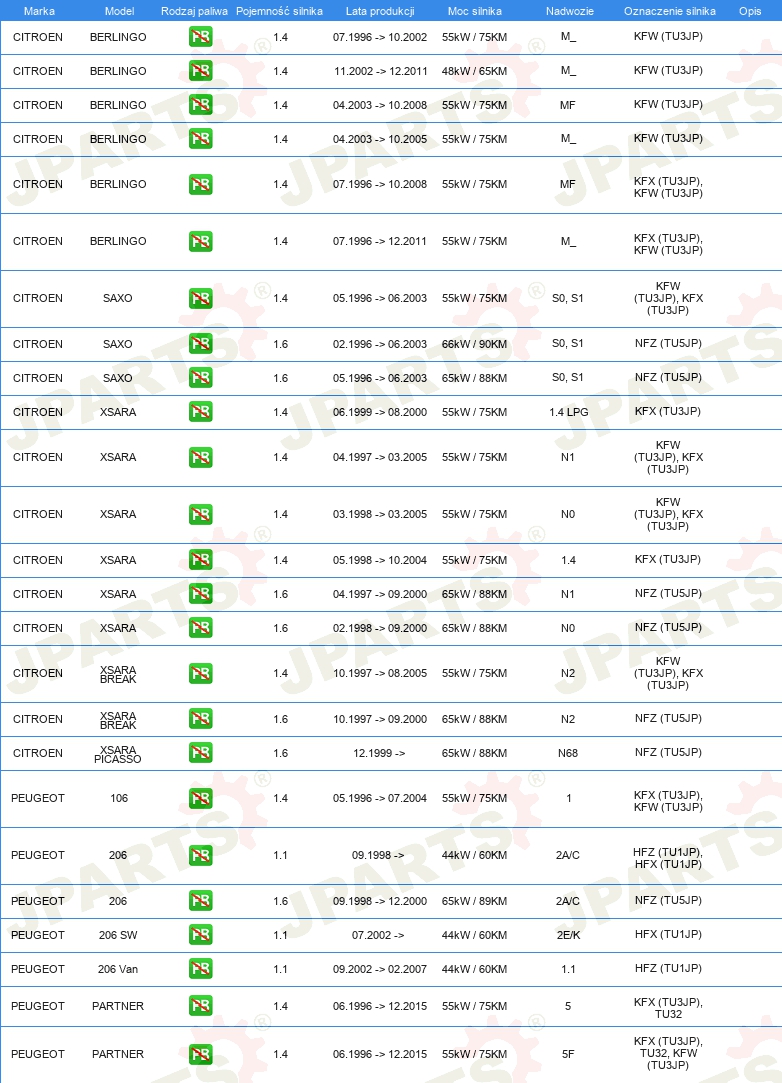This screenshot has width=782, height=1083.
Task: Select the 66kW / 90KM power cell
Action: click(x=475, y=344)
